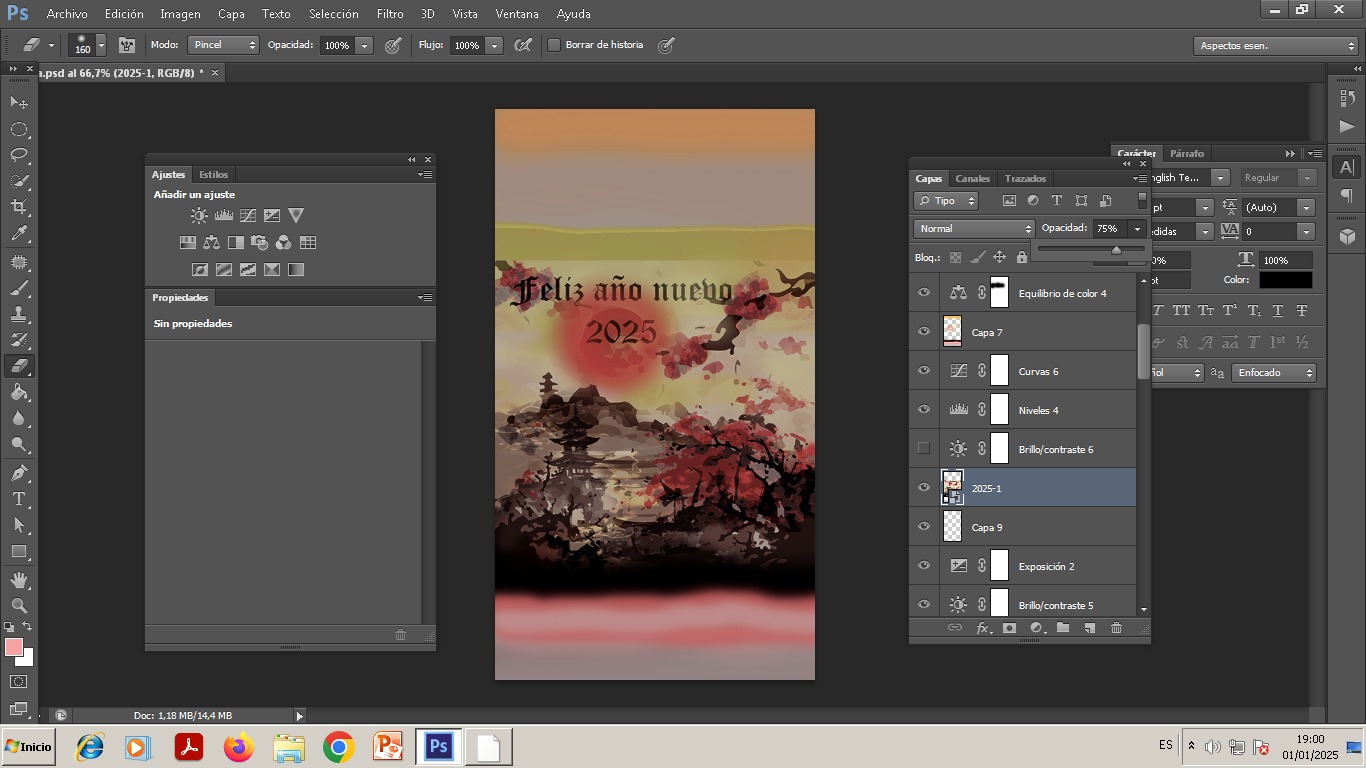Open the layer filter Tipo dropdown
This screenshot has height=768, width=1366.
pyautogui.click(x=946, y=201)
